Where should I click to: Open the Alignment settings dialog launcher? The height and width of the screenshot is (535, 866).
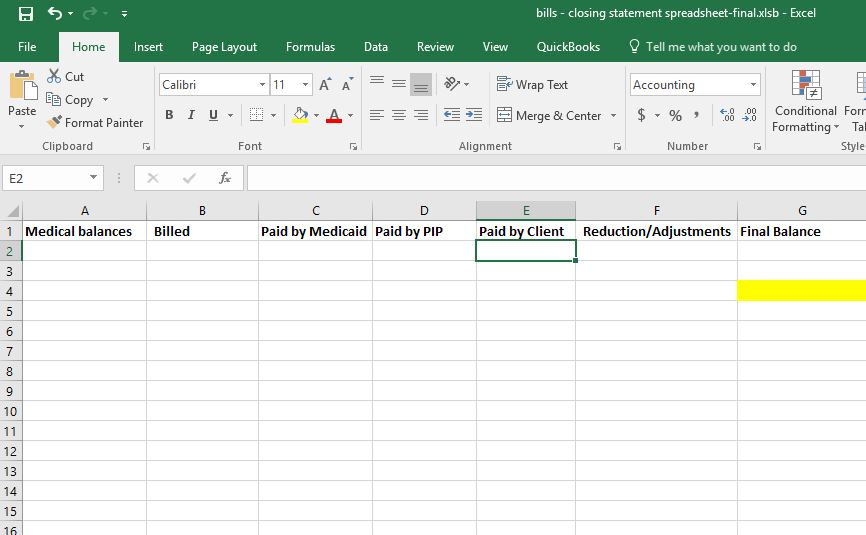point(617,146)
